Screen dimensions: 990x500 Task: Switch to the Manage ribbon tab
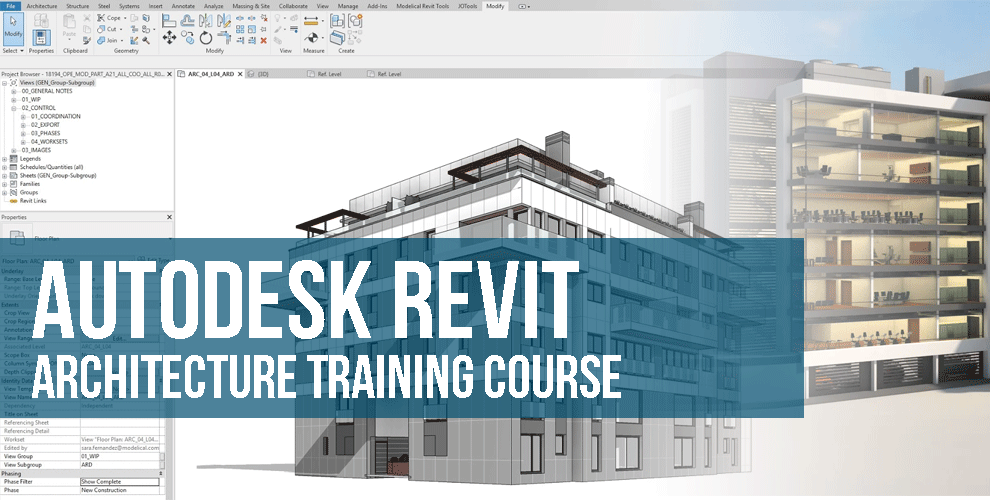tap(348, 6)
